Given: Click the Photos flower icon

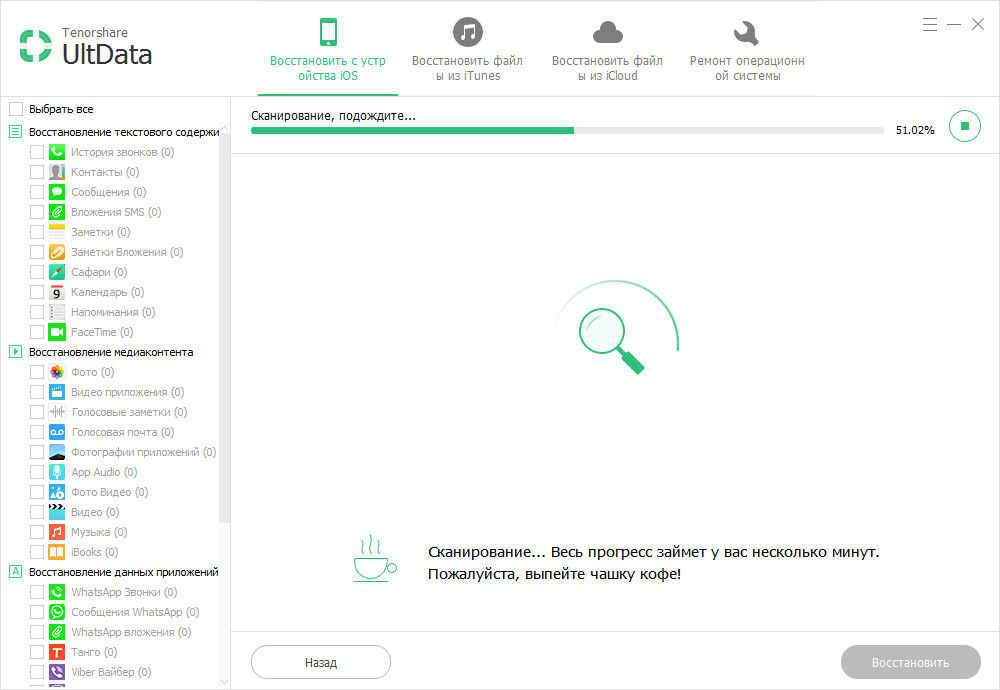Looking at the screenshot, I should [57, 372].
